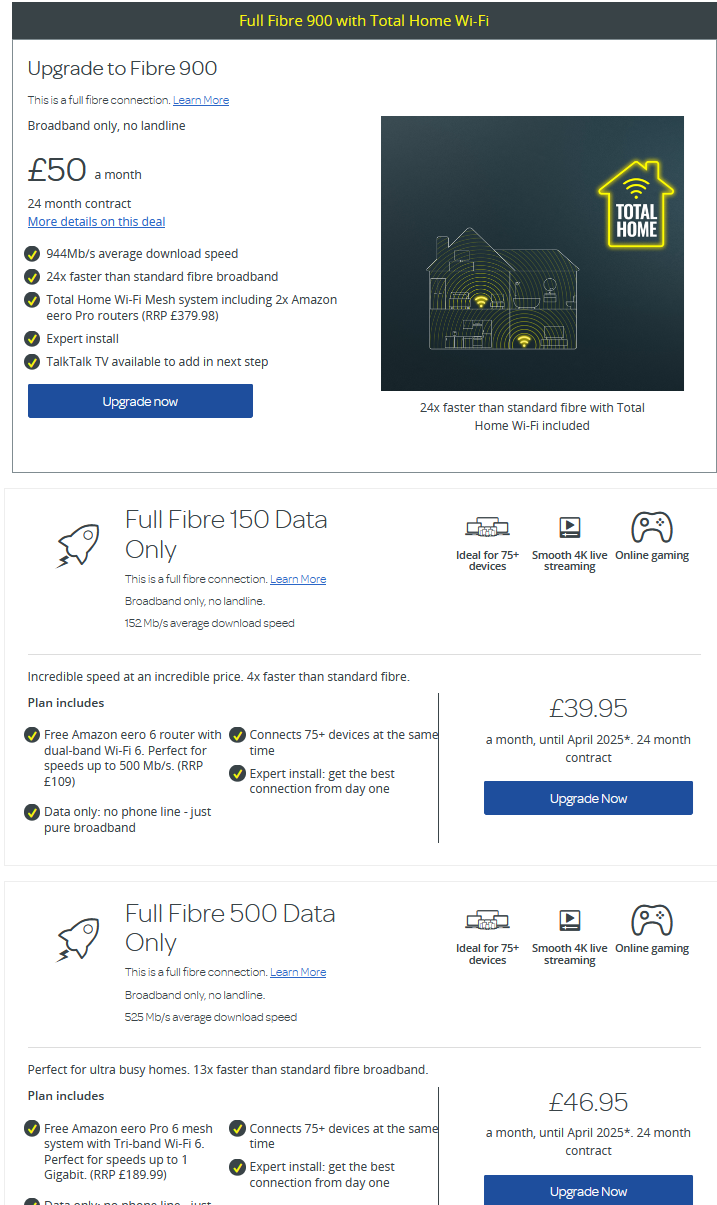Click the rocket icon beside Full Fibre 150

(x=78, y=545)
